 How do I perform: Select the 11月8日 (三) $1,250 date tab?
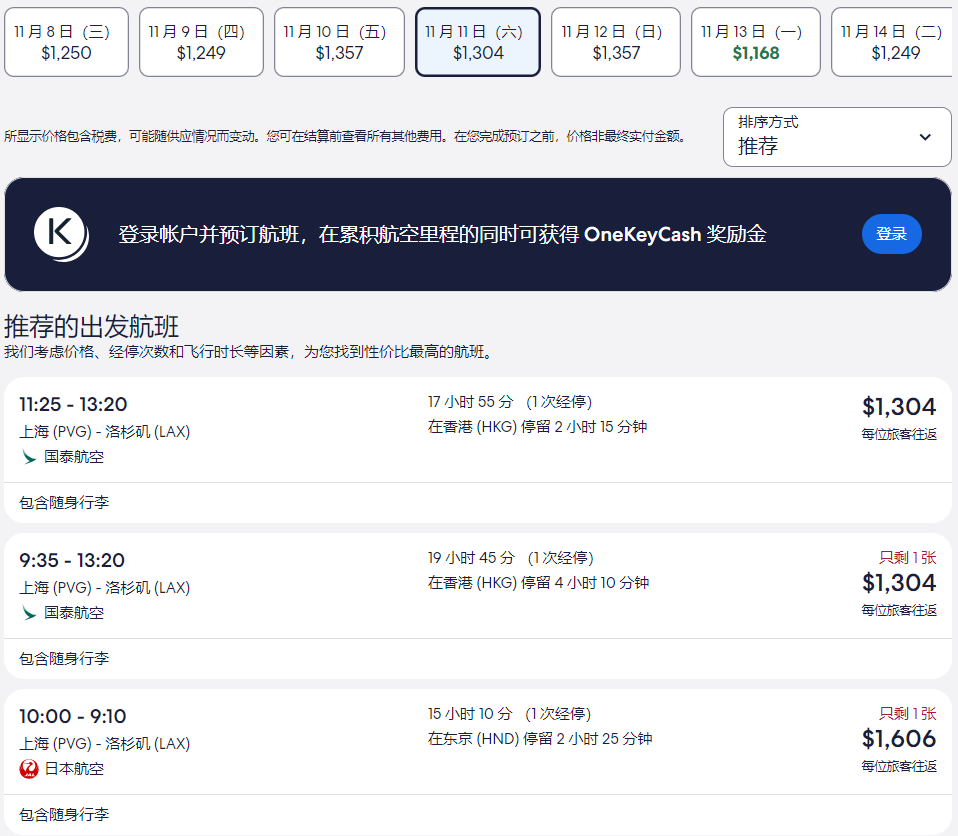click(x=66, y=42)
